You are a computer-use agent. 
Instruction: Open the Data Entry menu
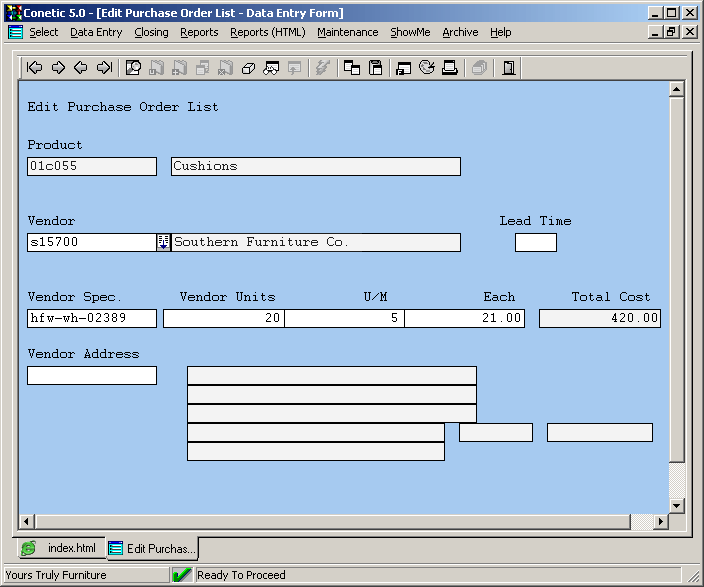96,32
